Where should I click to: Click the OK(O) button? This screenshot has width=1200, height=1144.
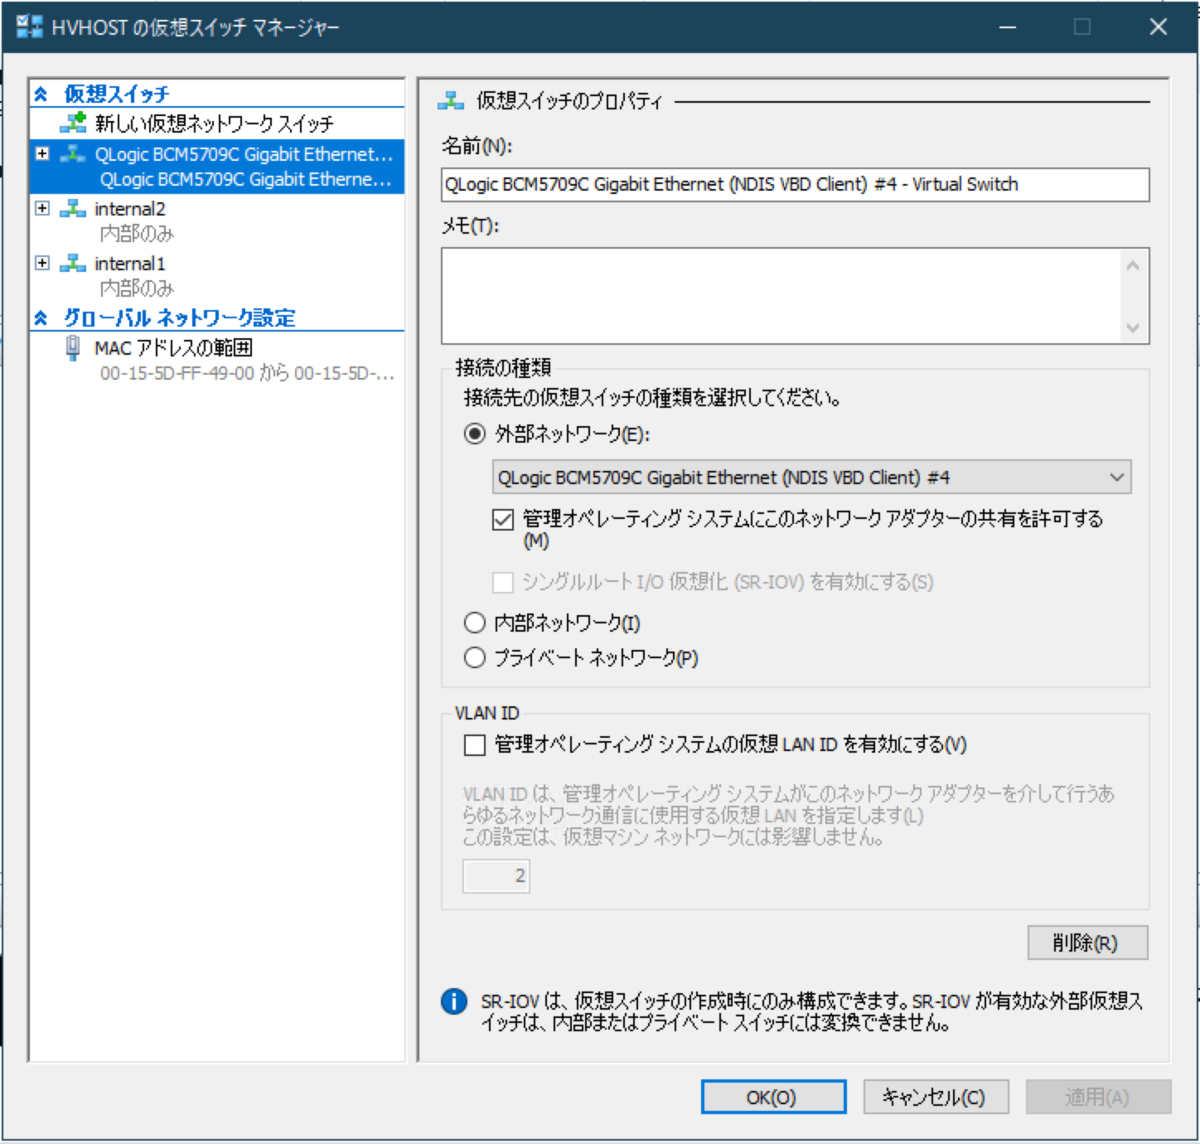[773, 1097]
